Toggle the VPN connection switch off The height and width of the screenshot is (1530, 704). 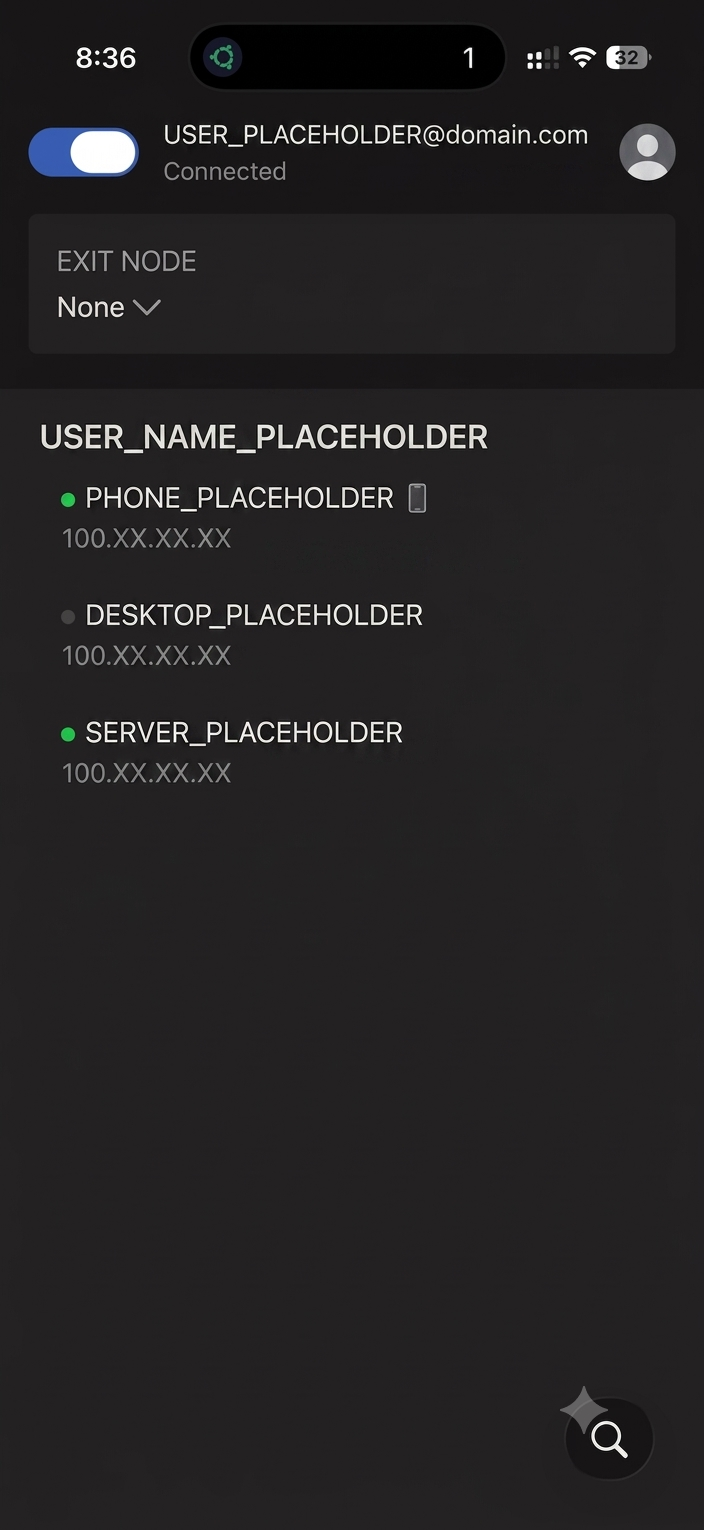point(84,153)
